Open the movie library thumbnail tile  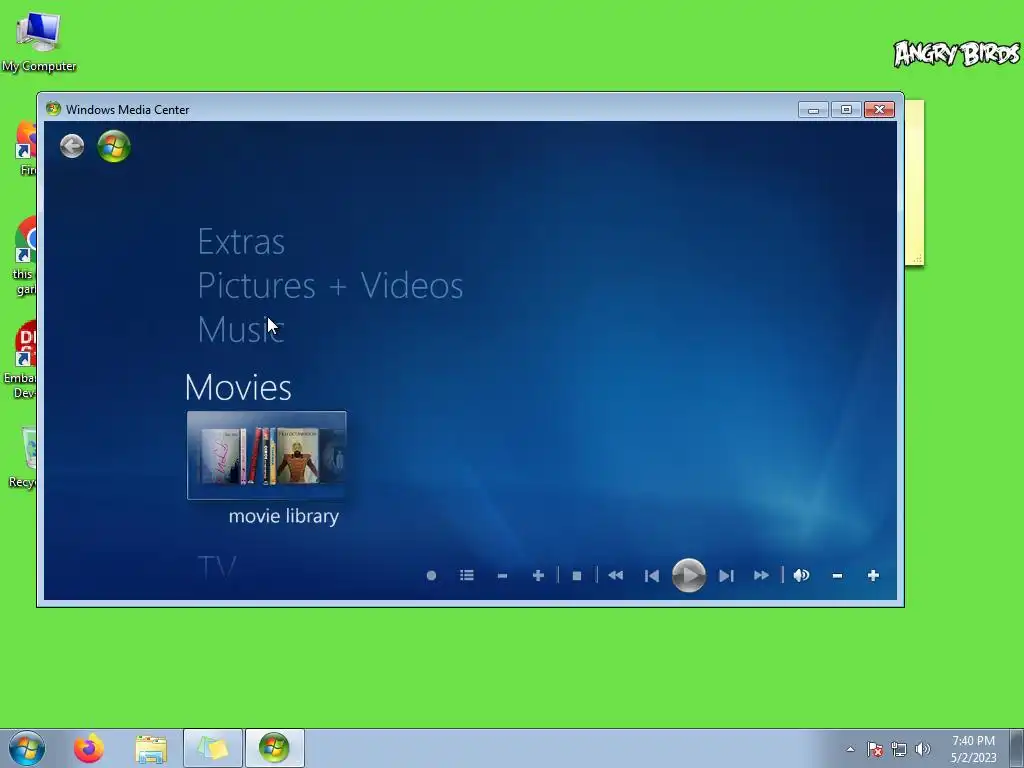click(266, 455)
